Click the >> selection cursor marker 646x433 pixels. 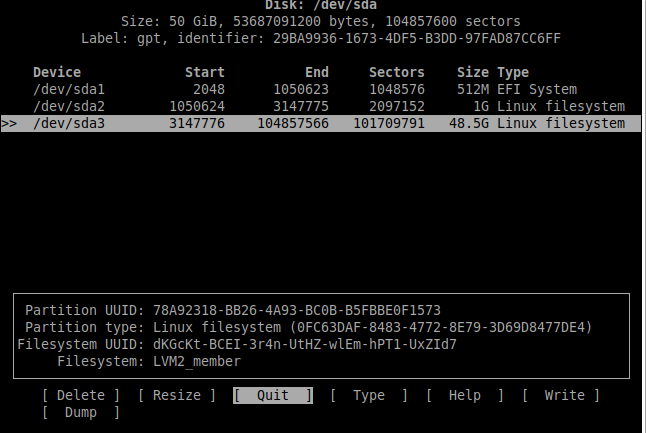click(10, 123)
